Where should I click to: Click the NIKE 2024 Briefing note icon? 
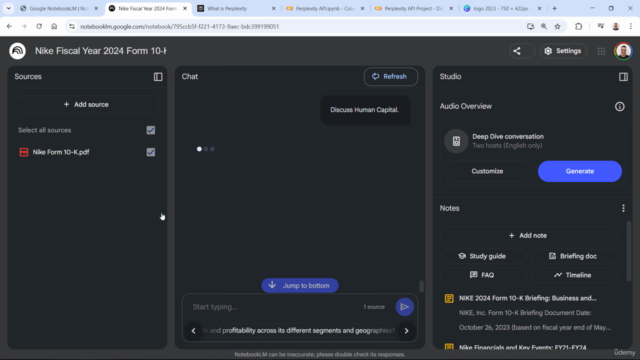(449, 298)
